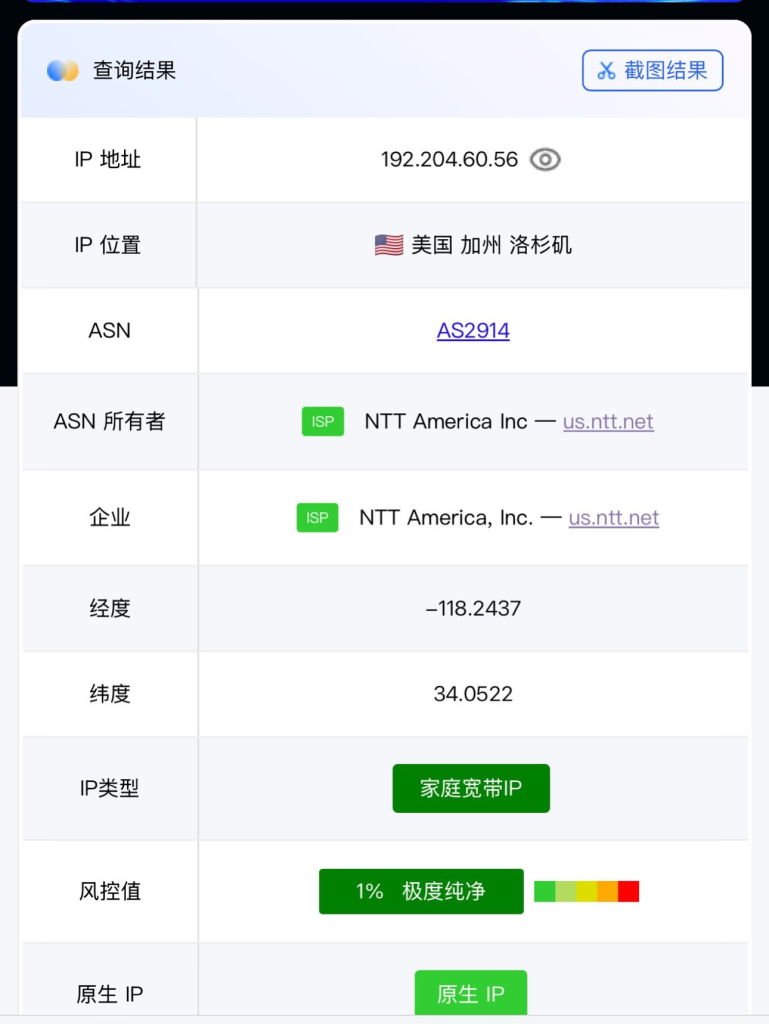
Task: Click the longitude value -118.2437
Action: 473,609
